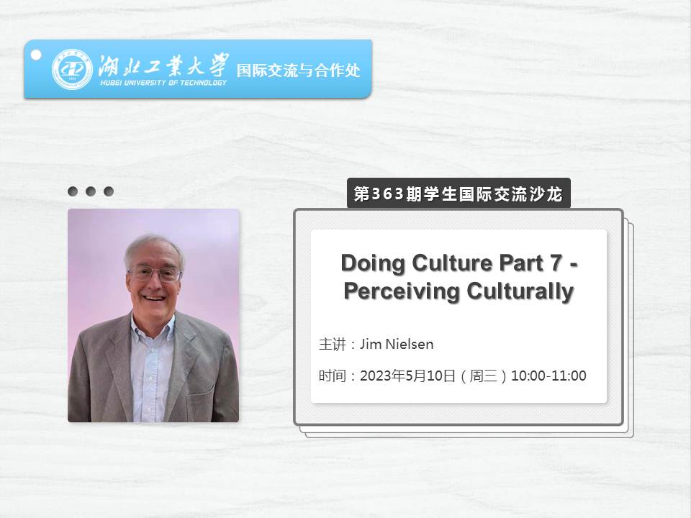Click the number 363 in the salon header
The height and width of the screenshot is (518, 691).
pos(387,193)
